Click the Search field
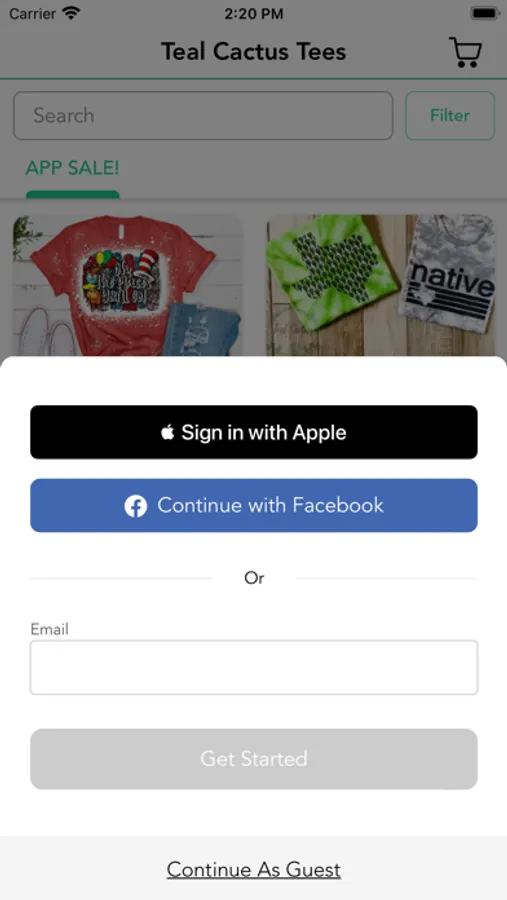 pos(203,115)
